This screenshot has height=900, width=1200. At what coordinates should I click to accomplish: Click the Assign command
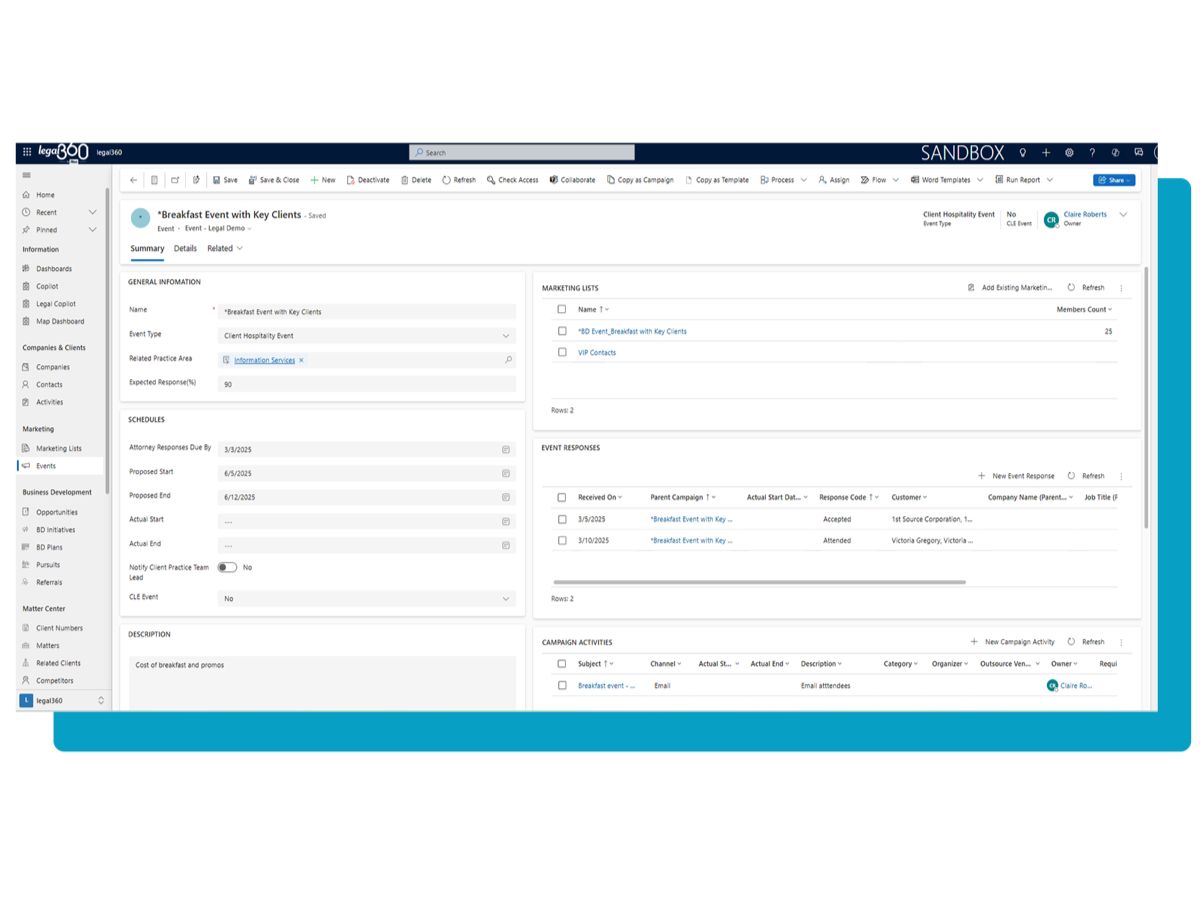tap(834, 180)
